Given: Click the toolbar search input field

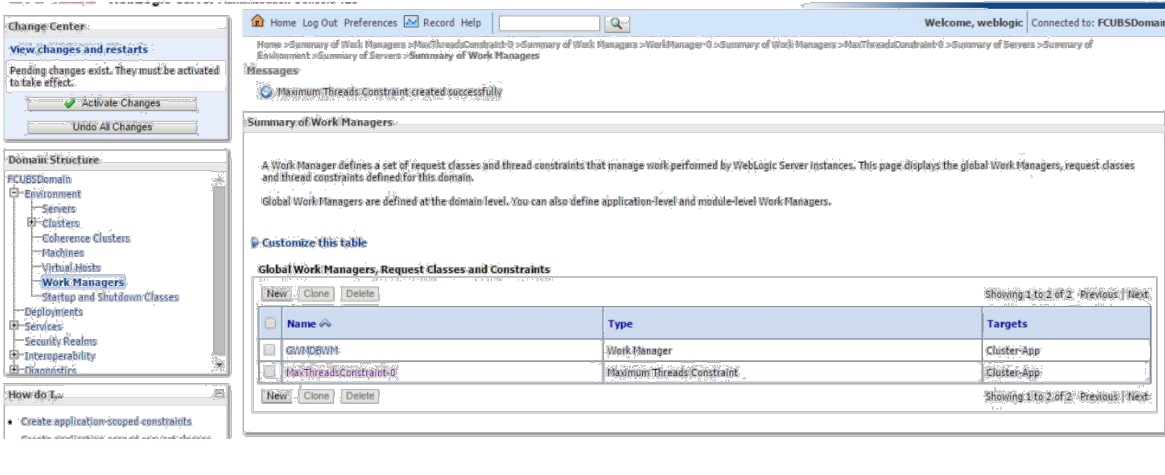Looking at the screenshot, I should coord(549,23).
